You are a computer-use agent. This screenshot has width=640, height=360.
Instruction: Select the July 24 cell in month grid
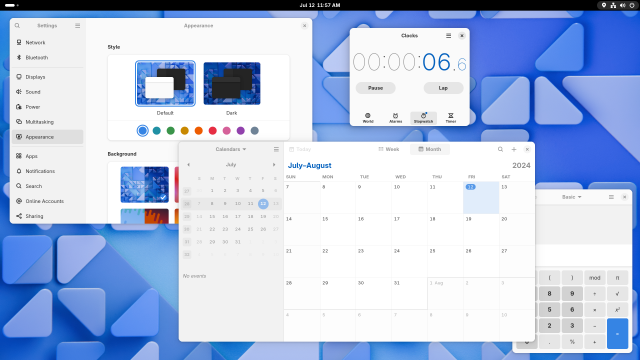(x=410, y=262)
